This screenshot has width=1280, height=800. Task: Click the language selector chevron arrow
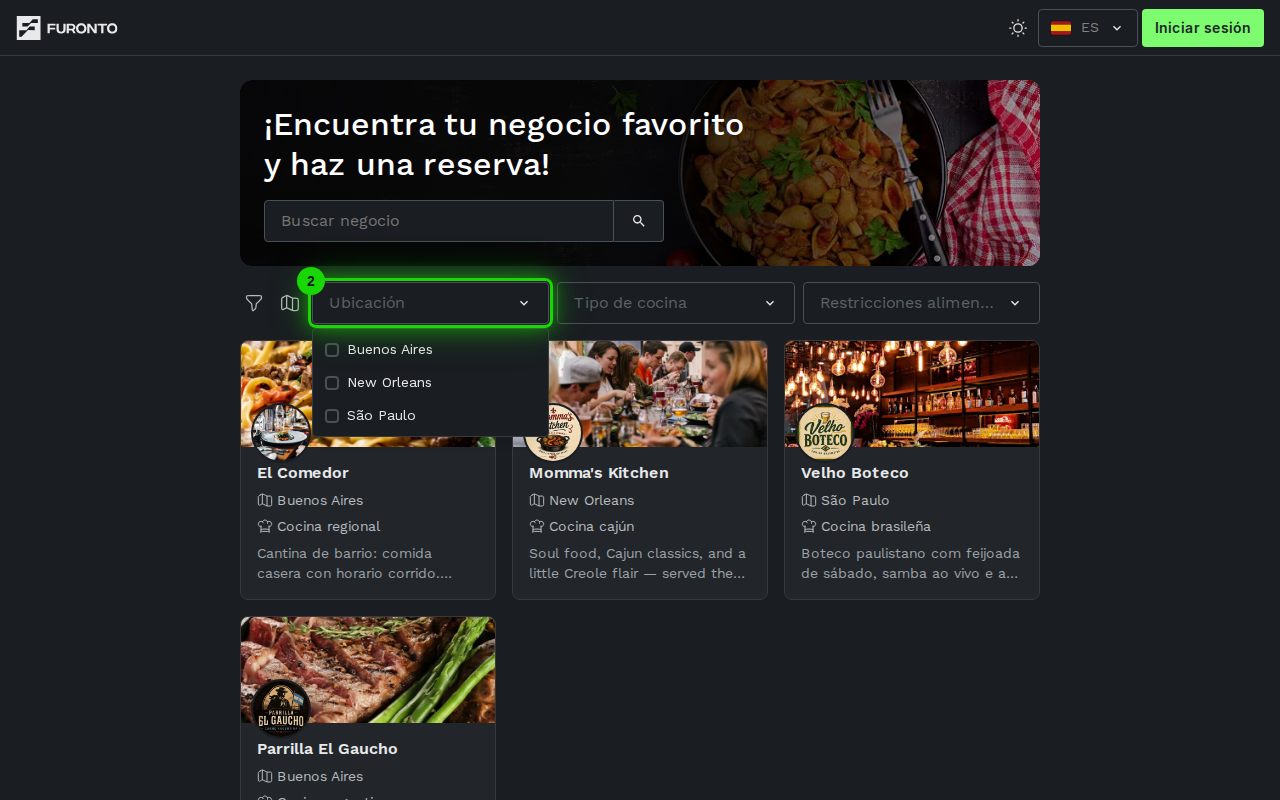point(1117,28)
